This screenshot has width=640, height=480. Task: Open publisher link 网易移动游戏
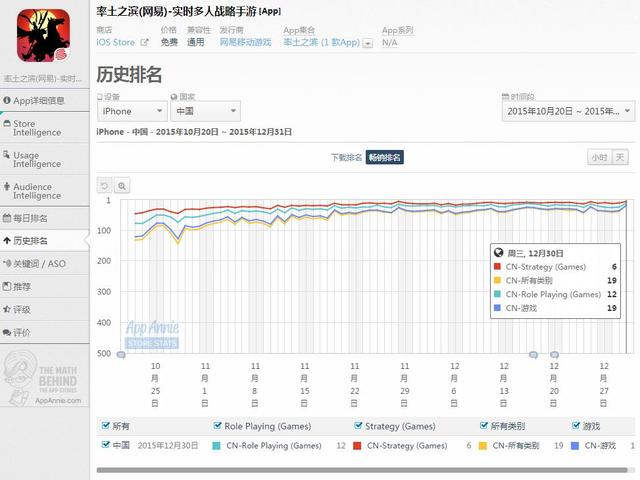point(245,42)
